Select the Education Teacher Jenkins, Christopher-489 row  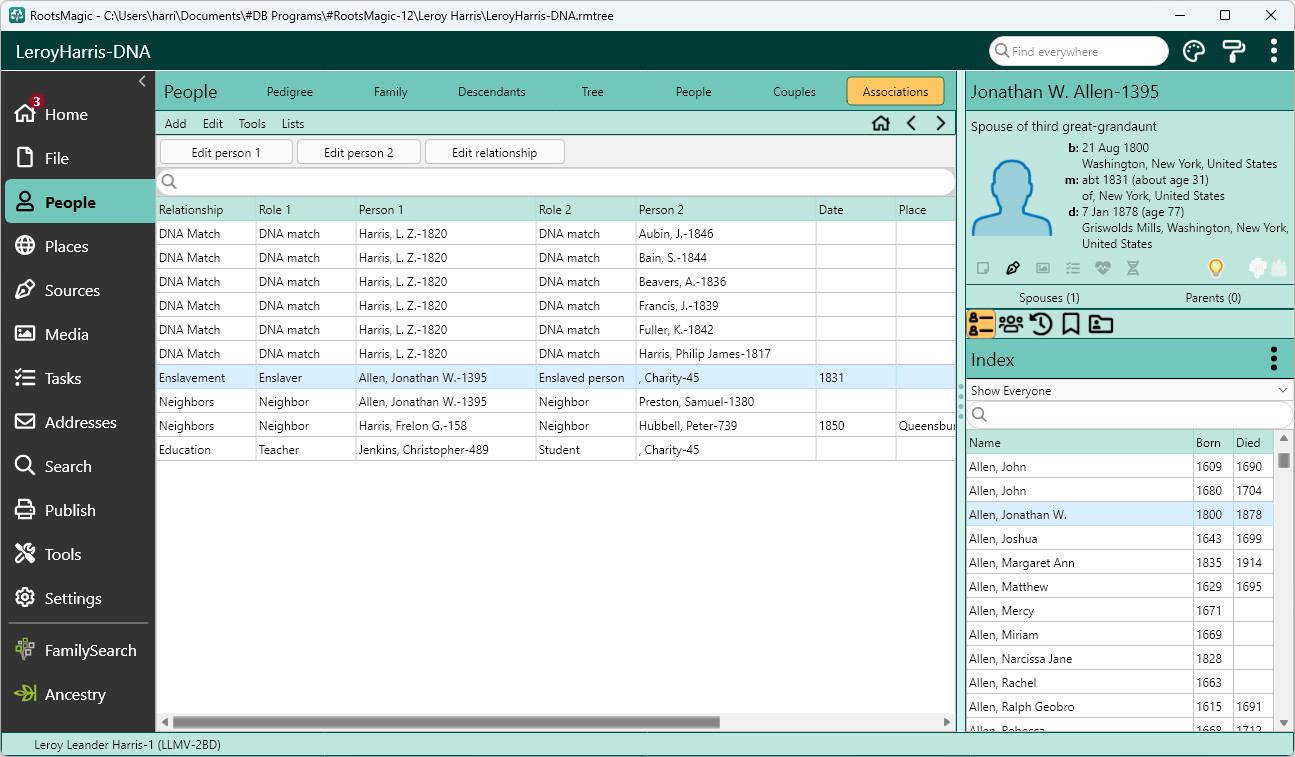[555, 450]
